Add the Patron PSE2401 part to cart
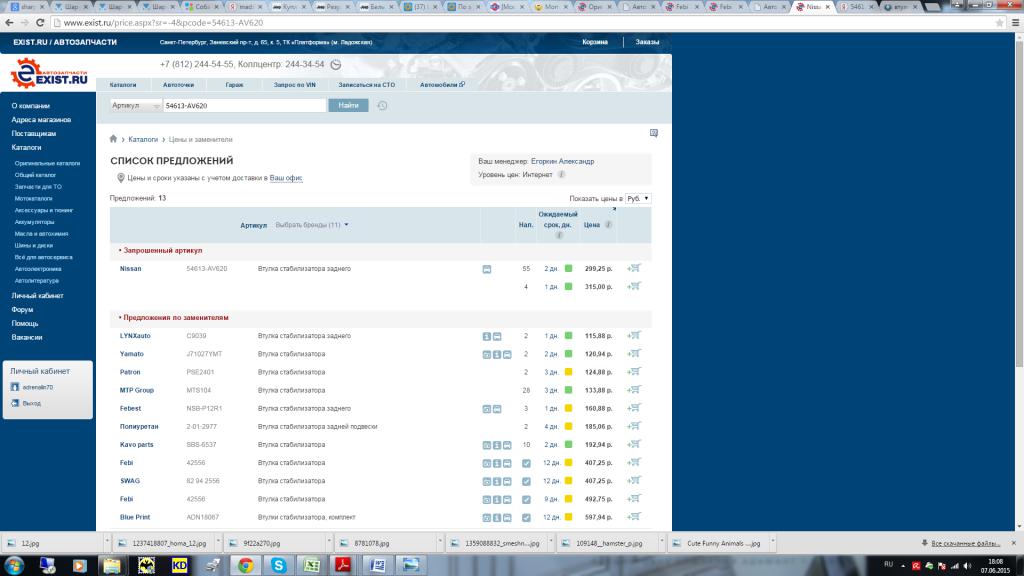This screenshot has width=1024, height=576. pyautogui.click(x=633, y=372)
